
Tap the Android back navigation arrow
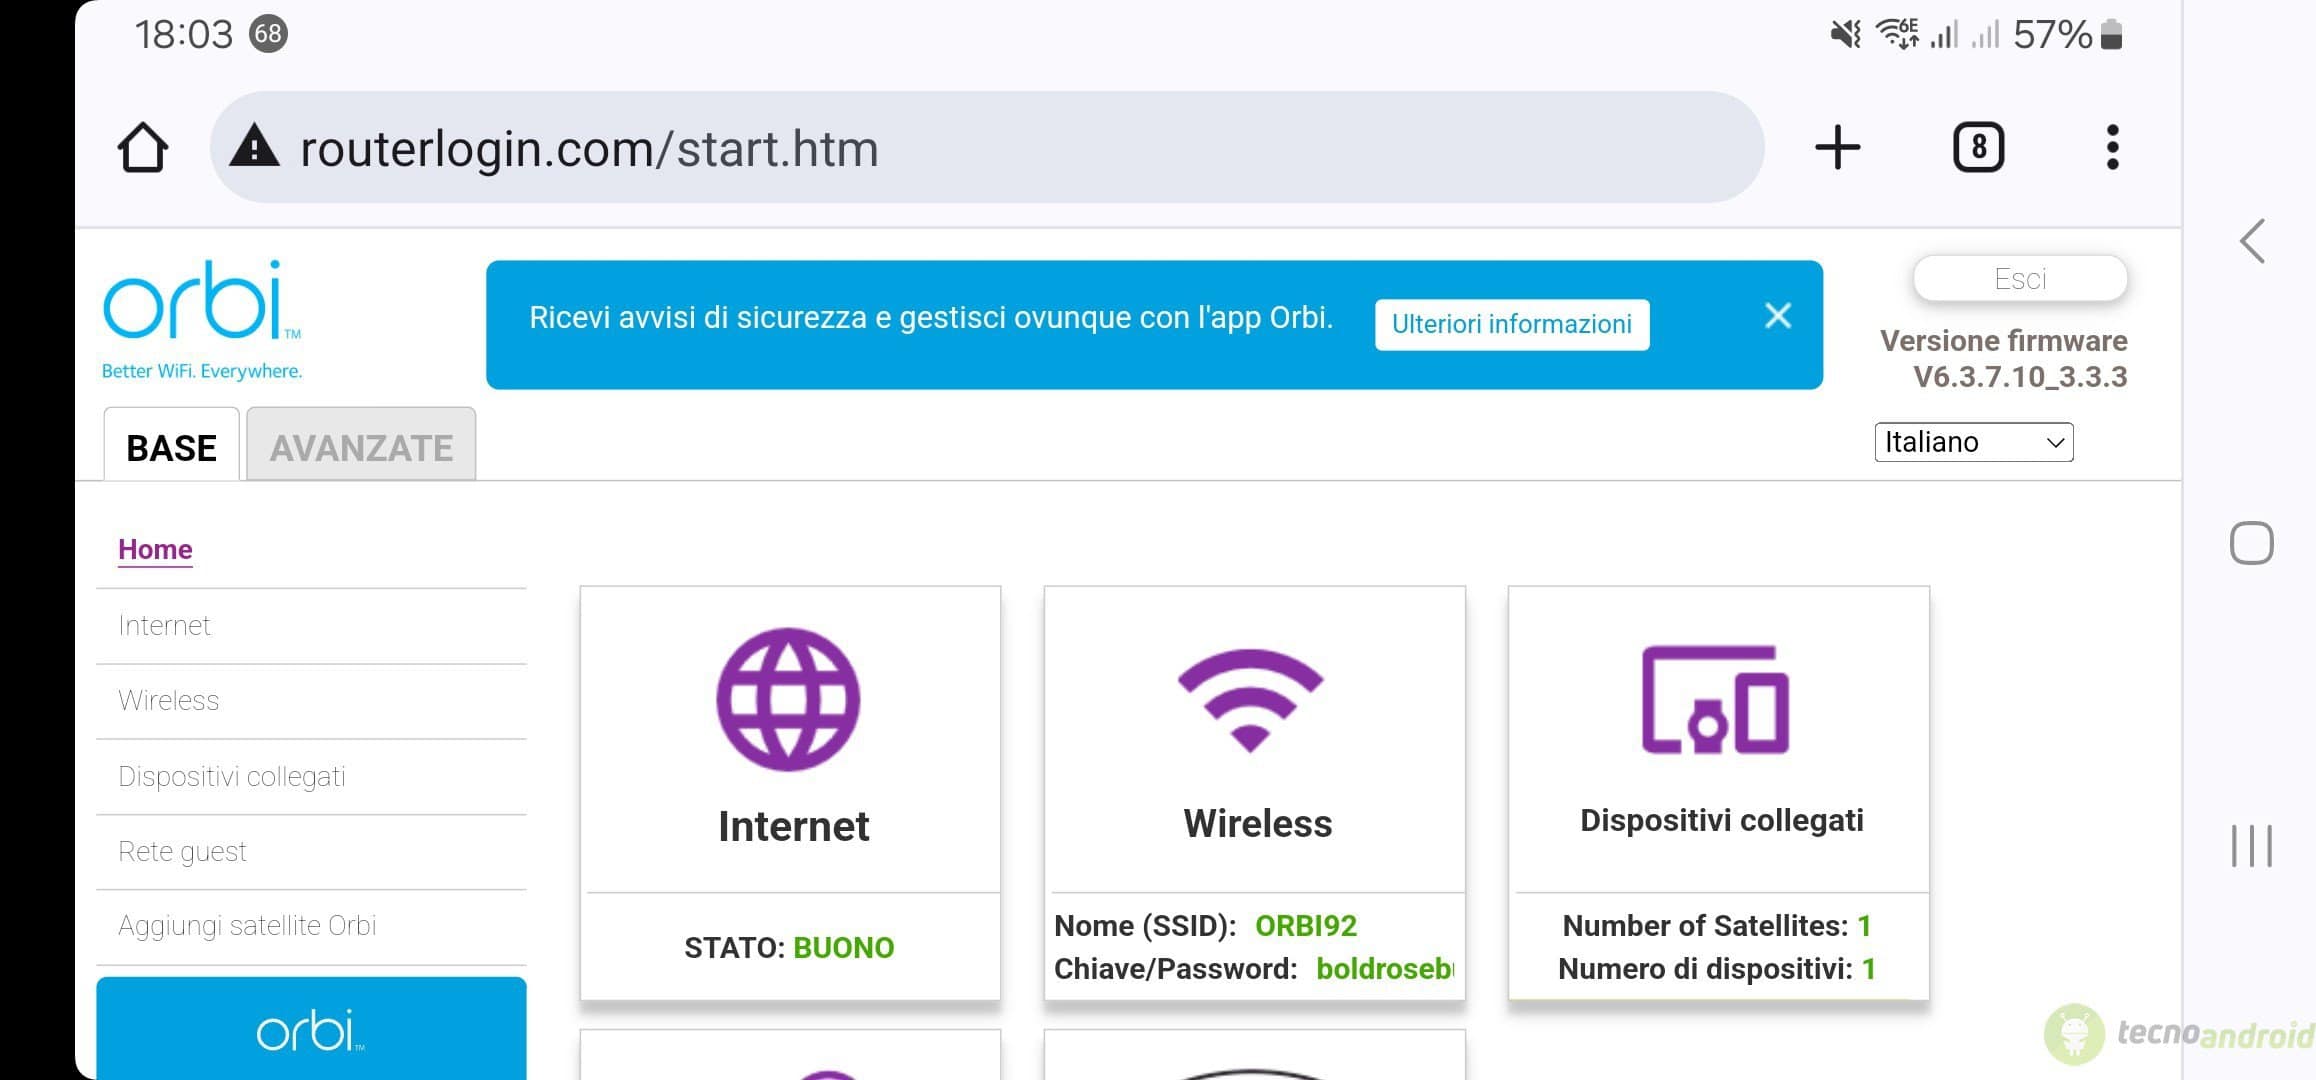[2251, 241]
